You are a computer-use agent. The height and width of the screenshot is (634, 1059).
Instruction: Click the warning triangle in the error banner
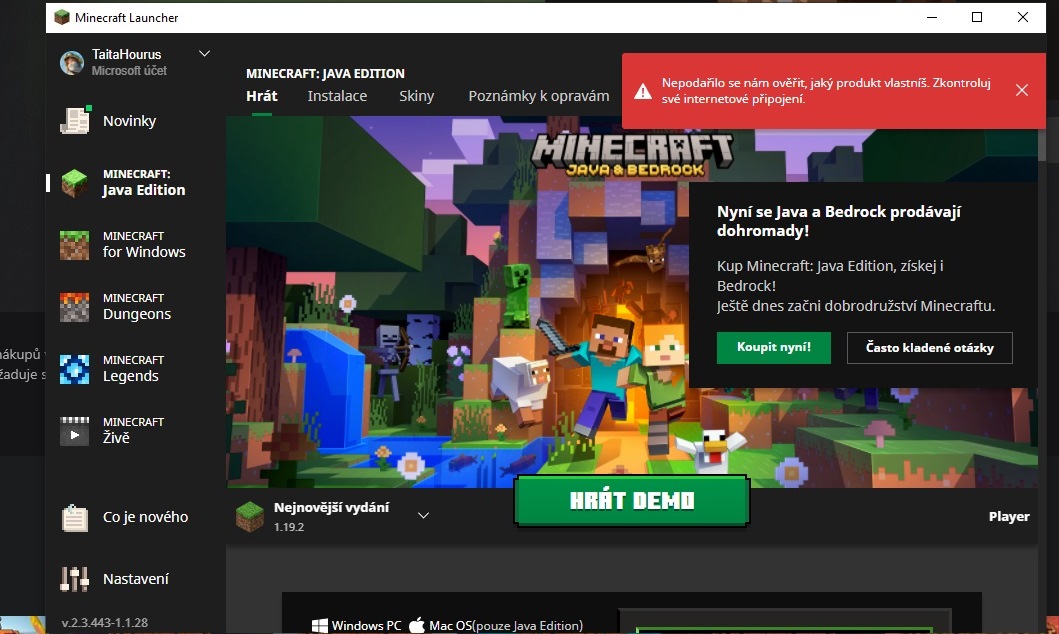[643, 91]
